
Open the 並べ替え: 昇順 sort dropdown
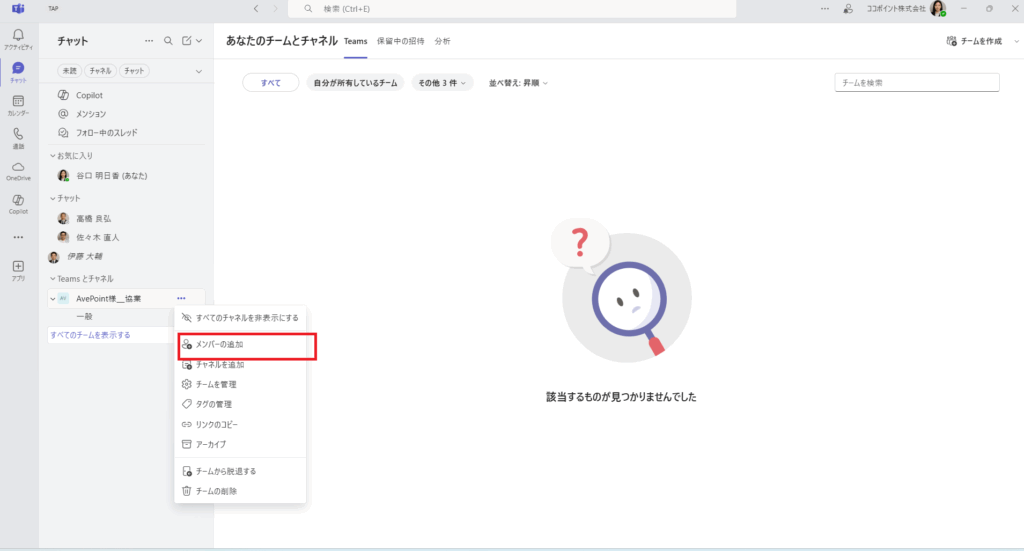pos(517,82)
